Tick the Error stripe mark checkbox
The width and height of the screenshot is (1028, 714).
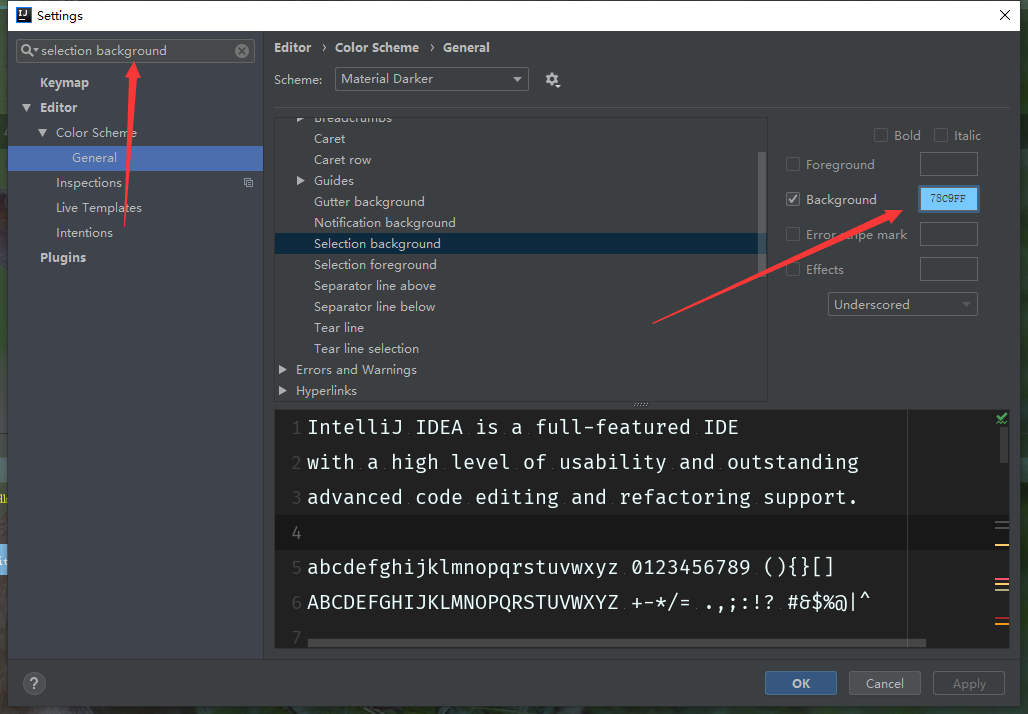(793, 234)
